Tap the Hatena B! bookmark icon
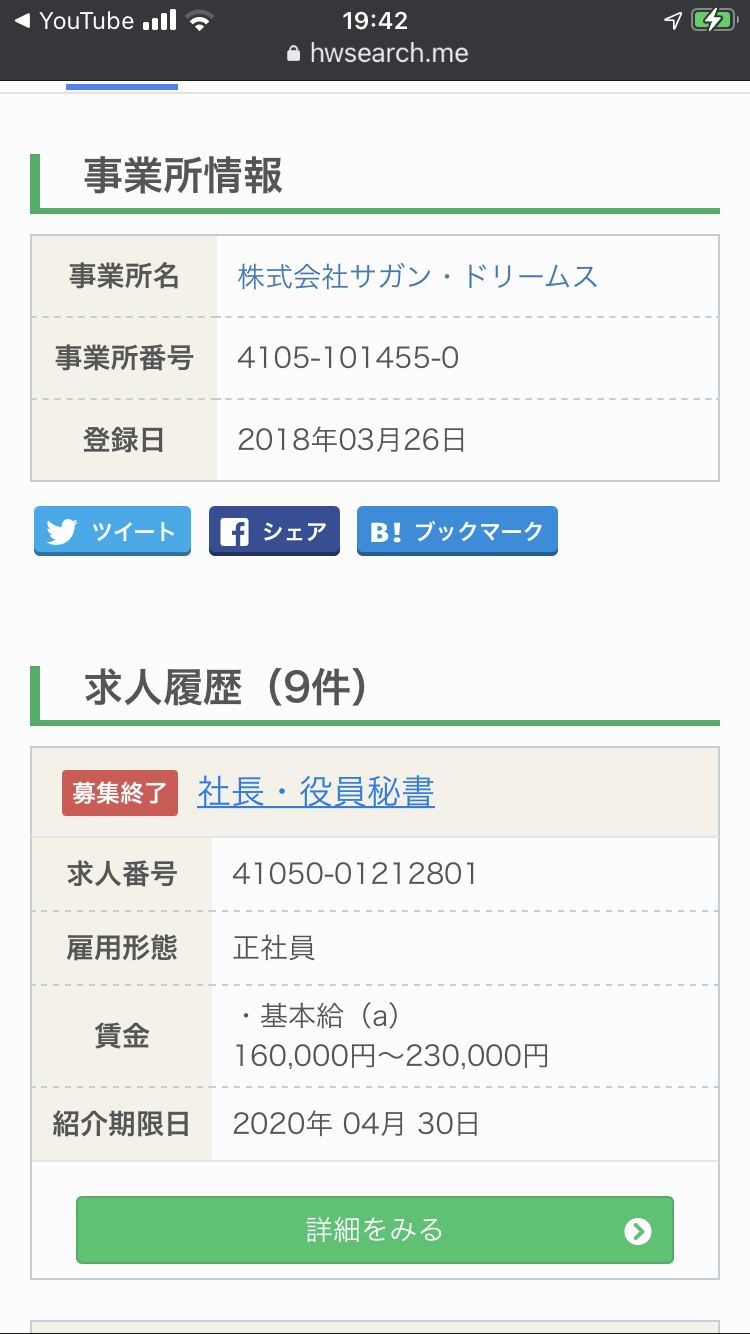Image resolution: width=750 pixels, height=1334 pixels. pyautogui.click(x=385, y=532)
